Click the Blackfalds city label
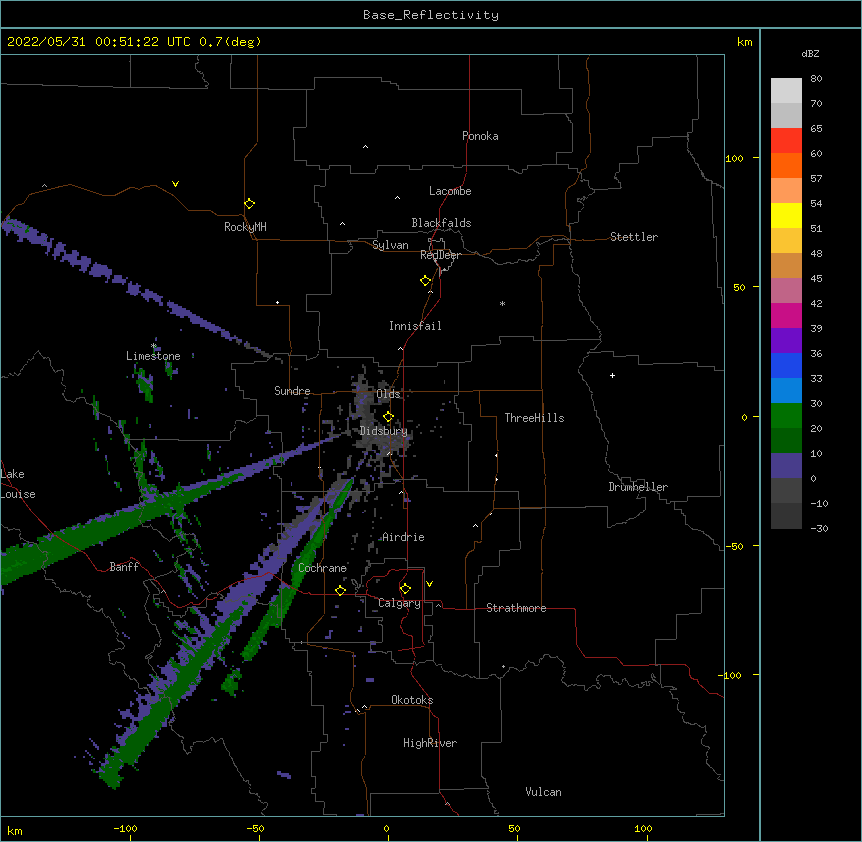The width and height of the screenshot is (862, 842). pos(441,223)
